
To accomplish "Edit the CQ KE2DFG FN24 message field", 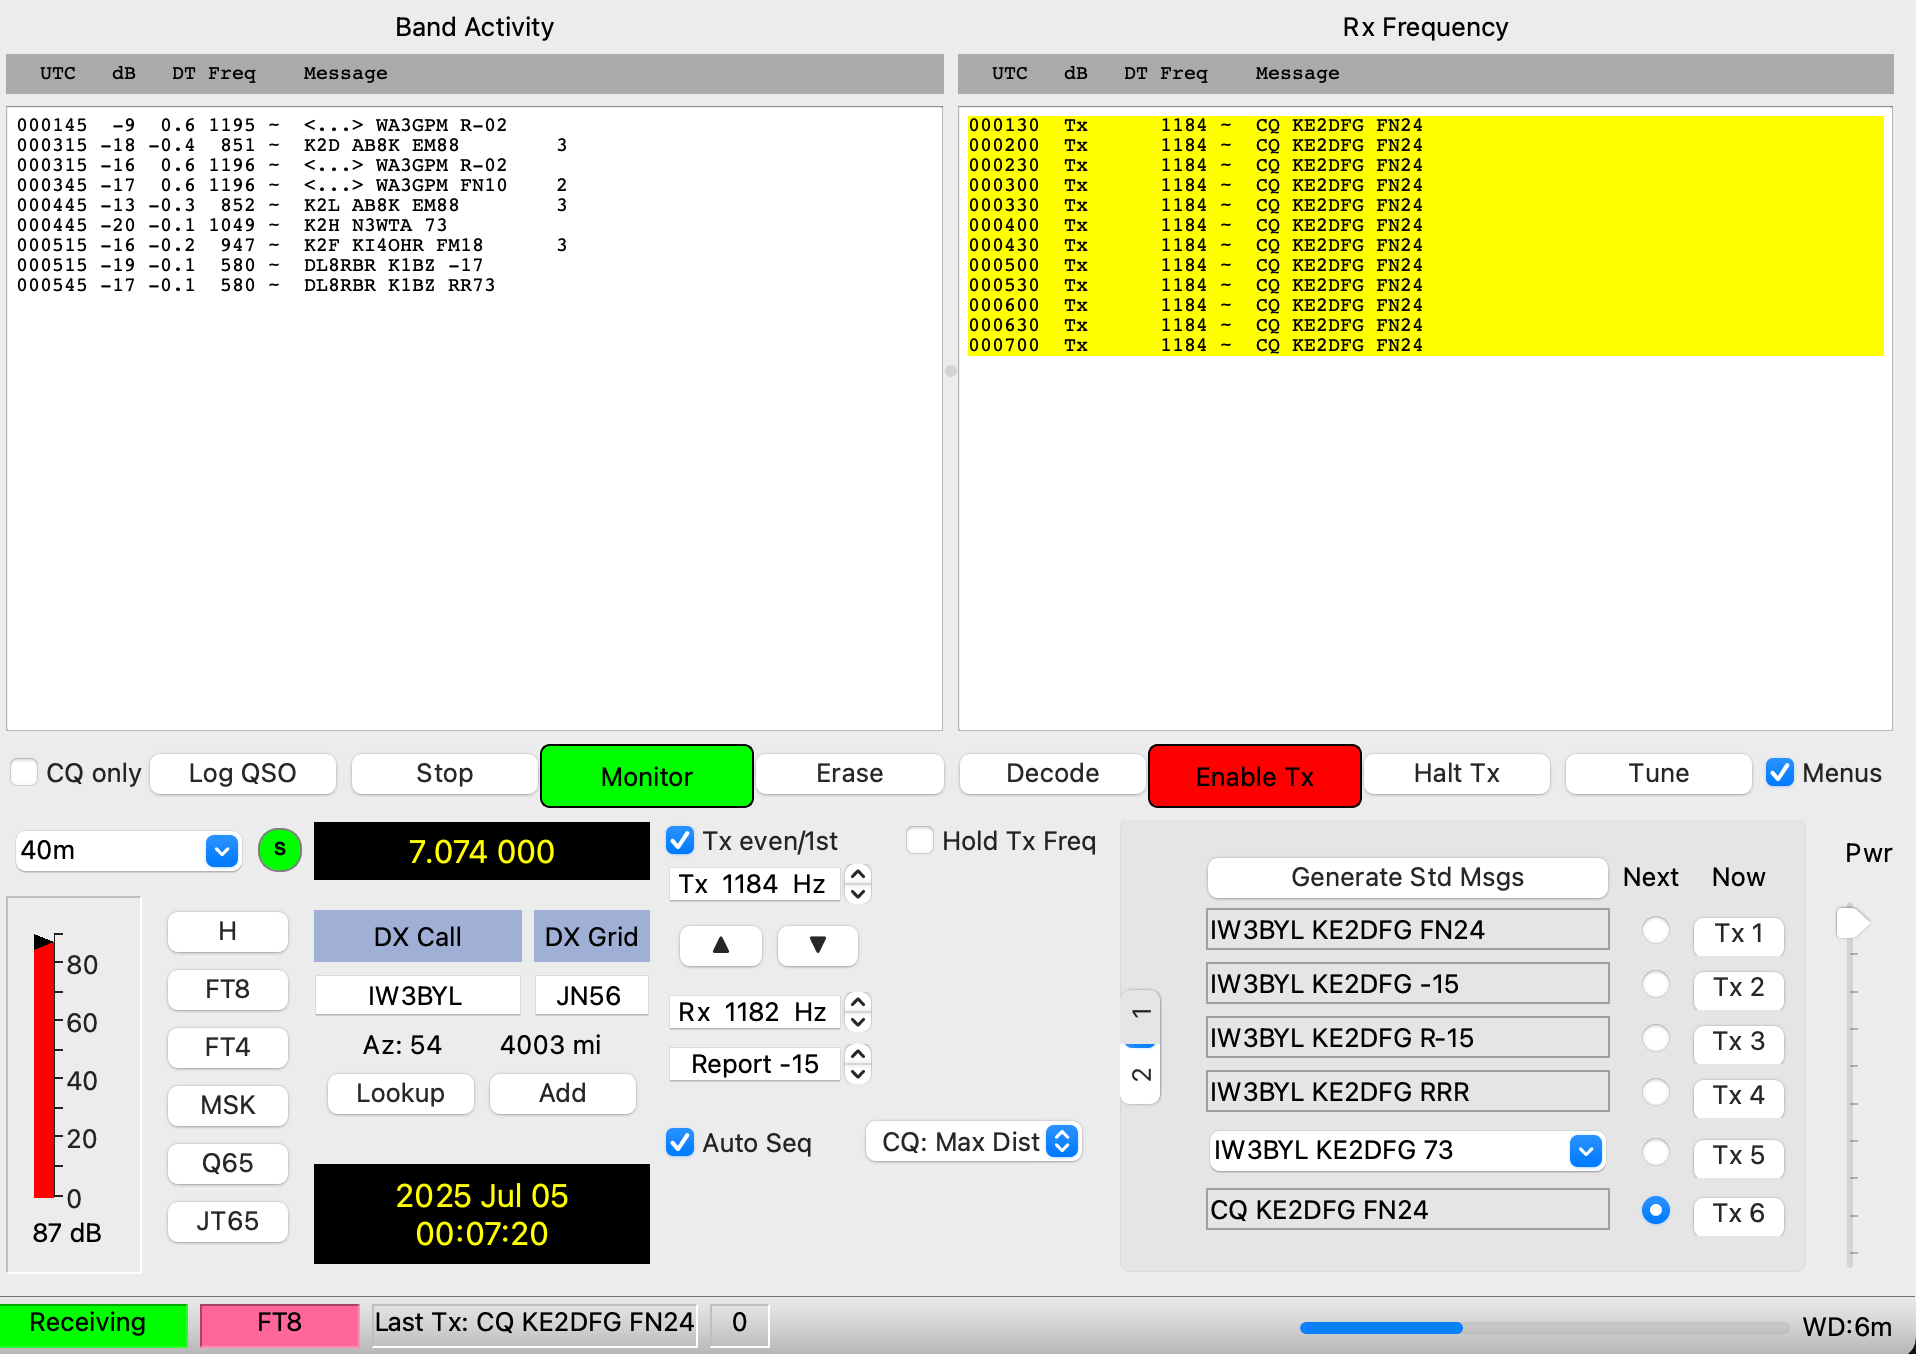I will (x=1408, y=1210).
